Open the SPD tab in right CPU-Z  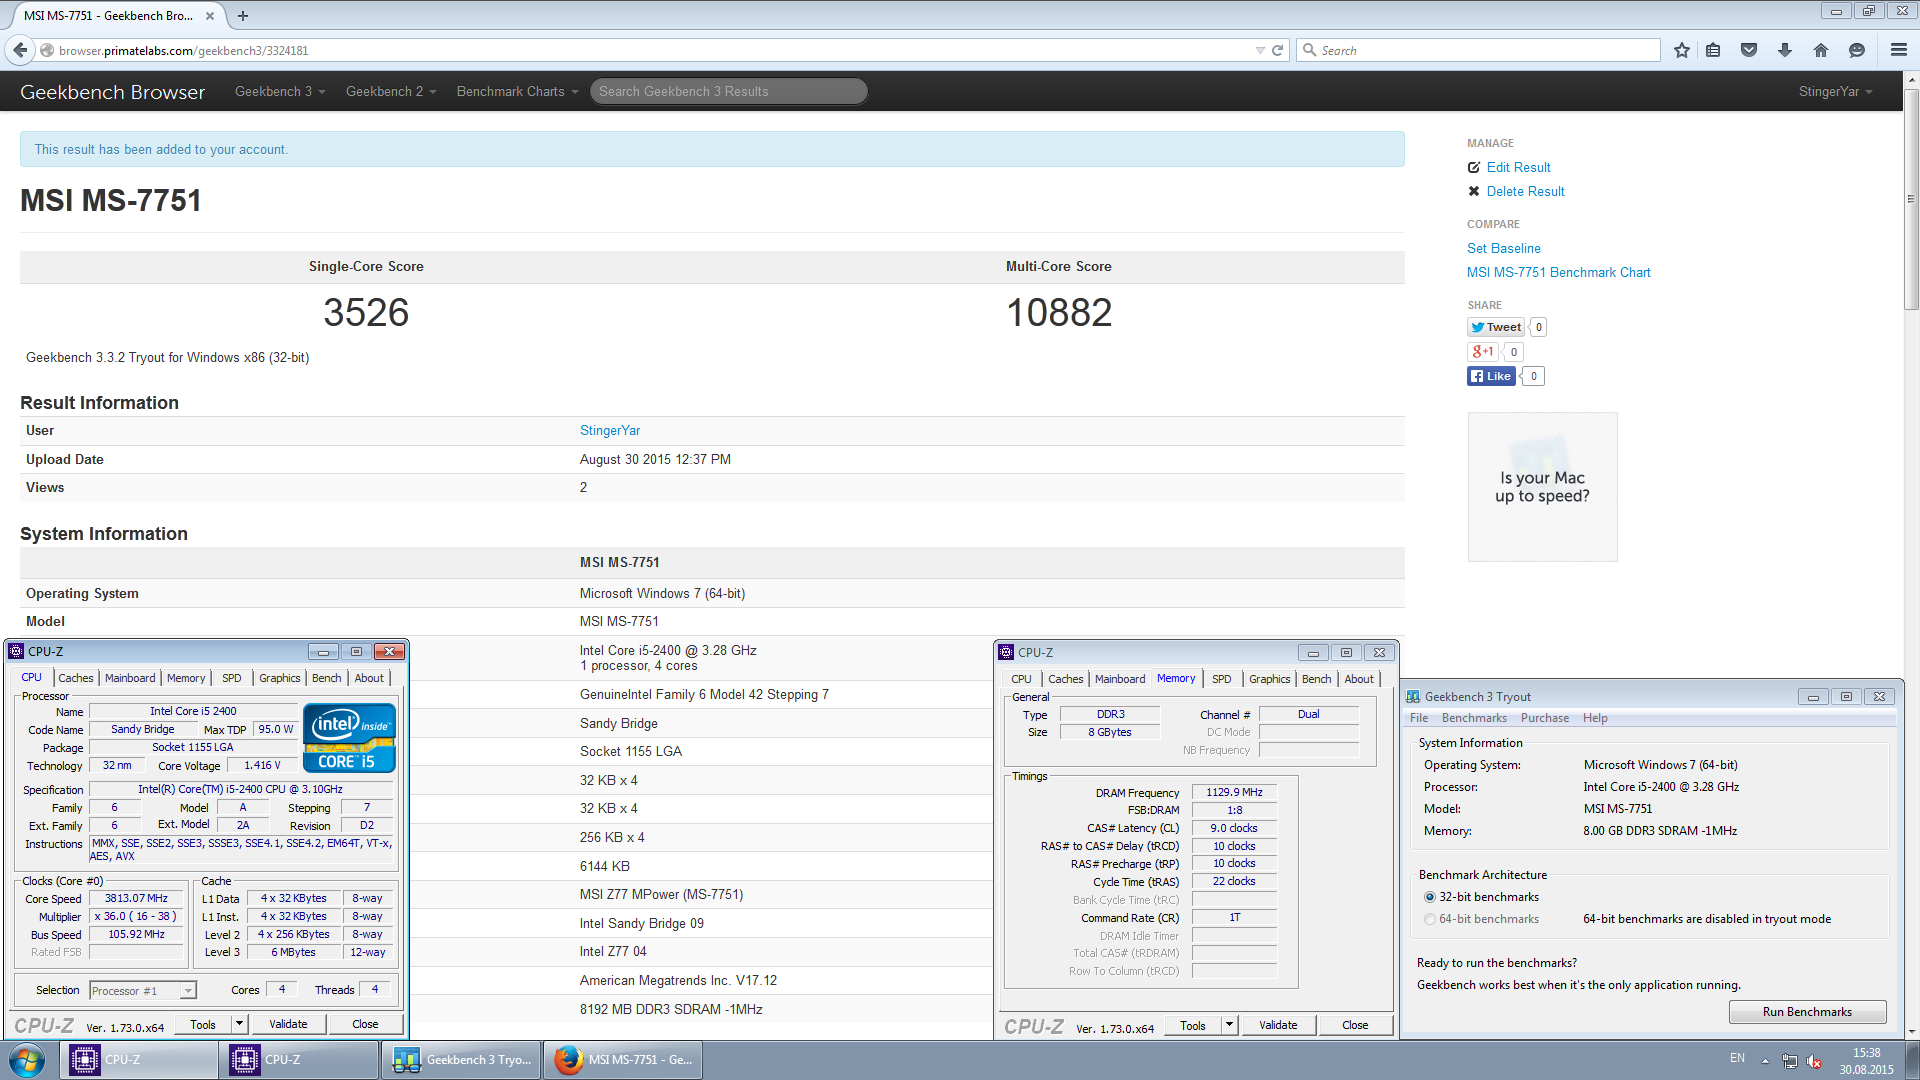point(1221,679)
